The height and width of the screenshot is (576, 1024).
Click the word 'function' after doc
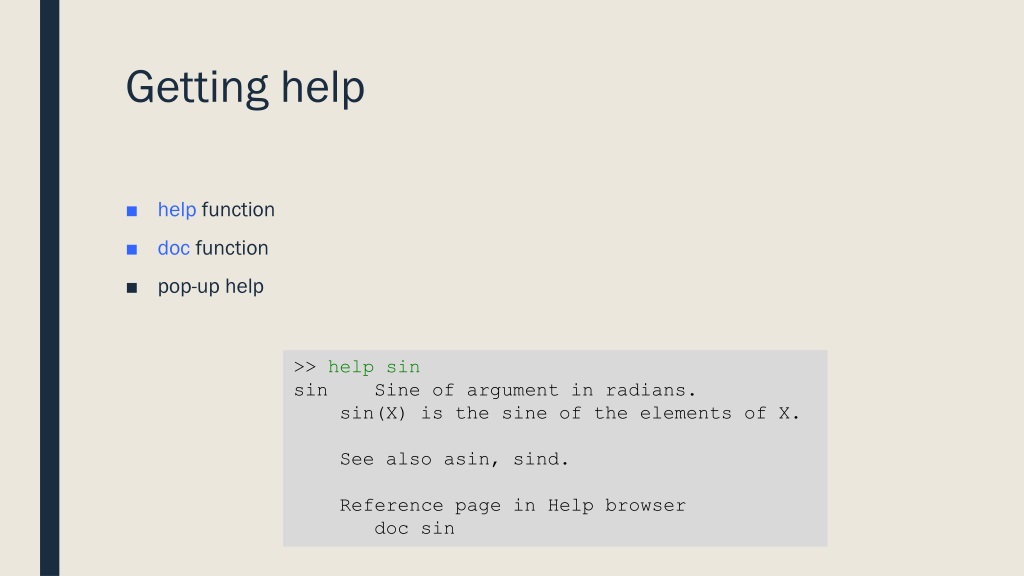click(232, 248)
